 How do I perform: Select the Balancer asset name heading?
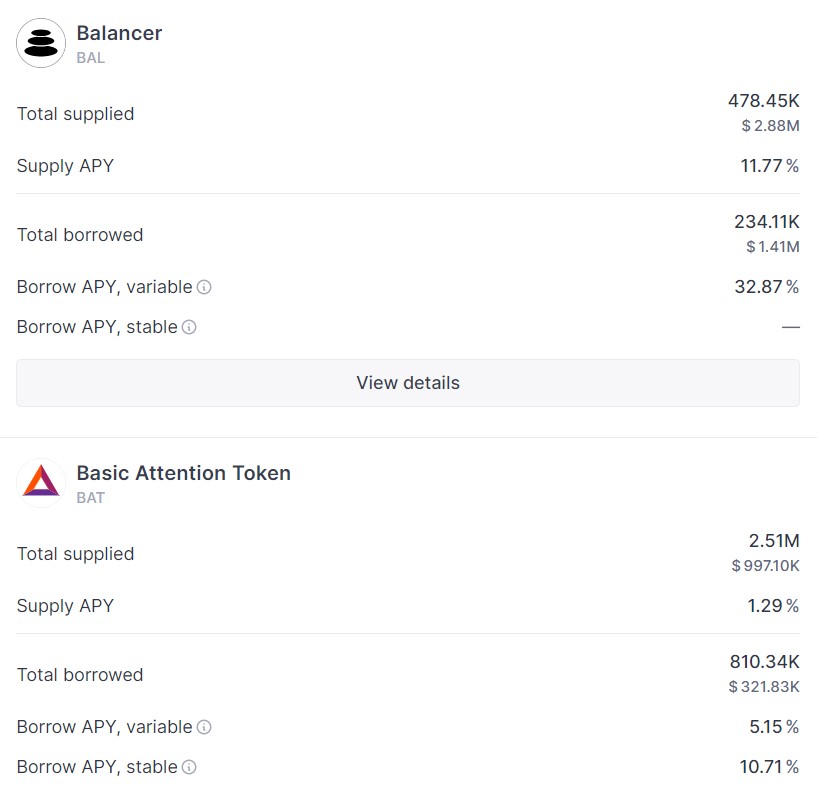point(119,33)
